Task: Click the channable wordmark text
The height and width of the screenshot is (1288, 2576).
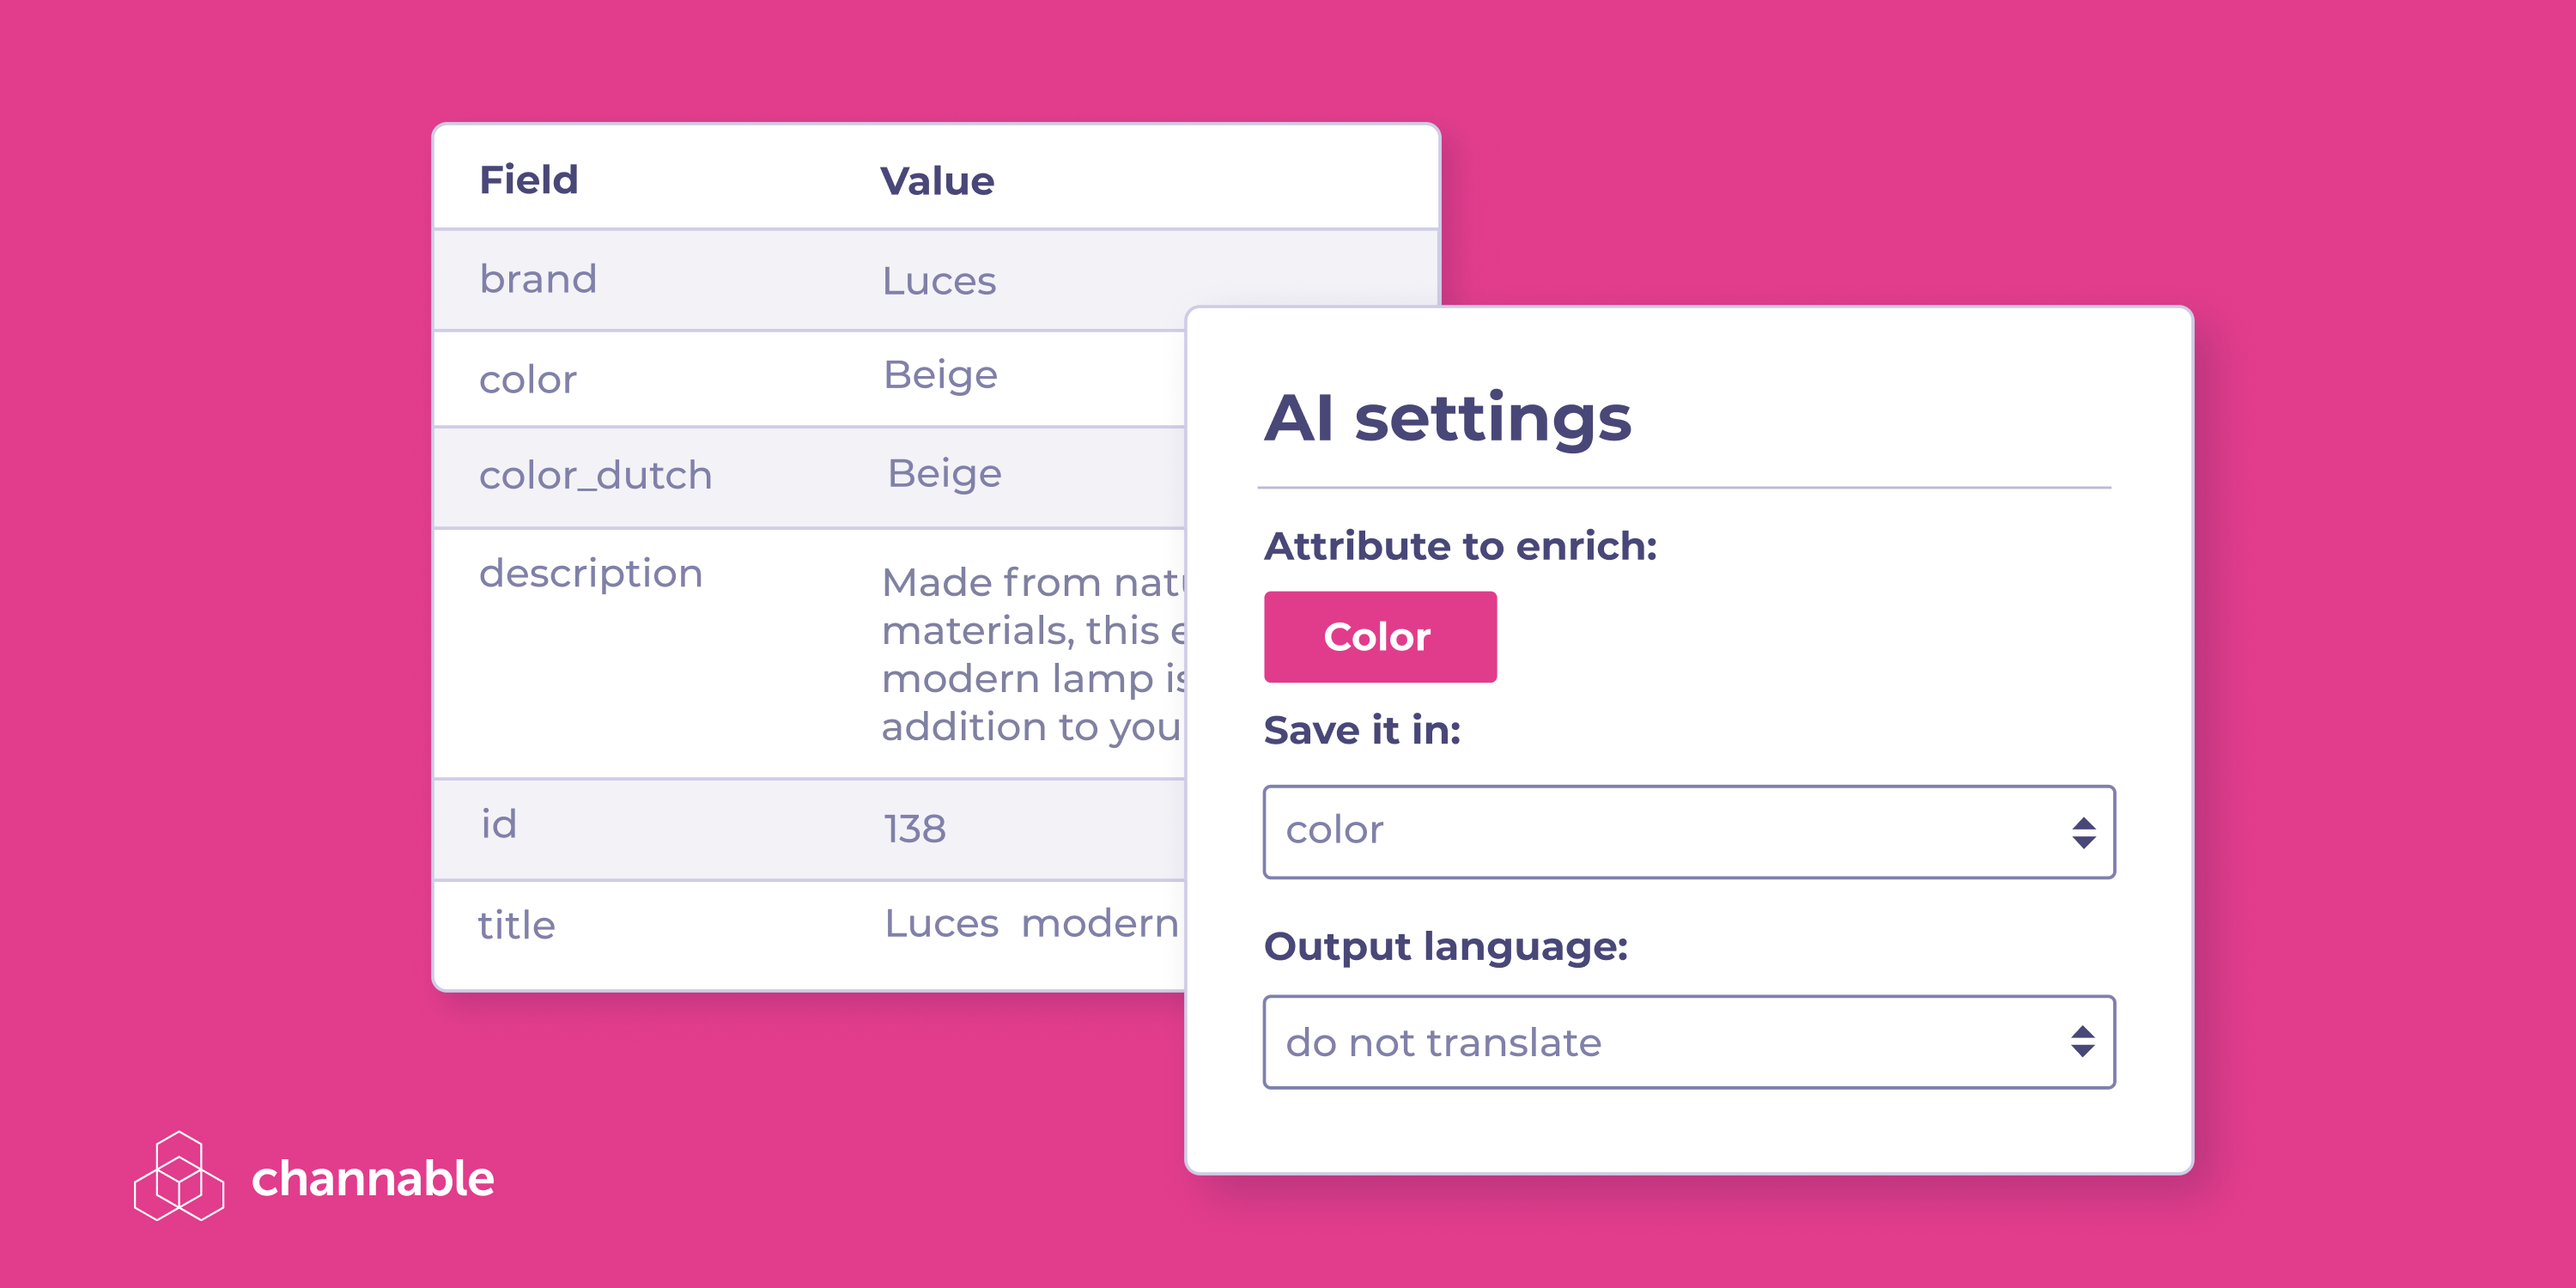Action: 373,1179
